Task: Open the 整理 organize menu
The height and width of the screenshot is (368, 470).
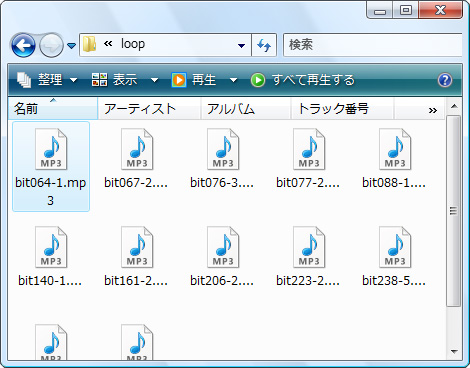Action: pyautogui.click(x=47, y=80)
